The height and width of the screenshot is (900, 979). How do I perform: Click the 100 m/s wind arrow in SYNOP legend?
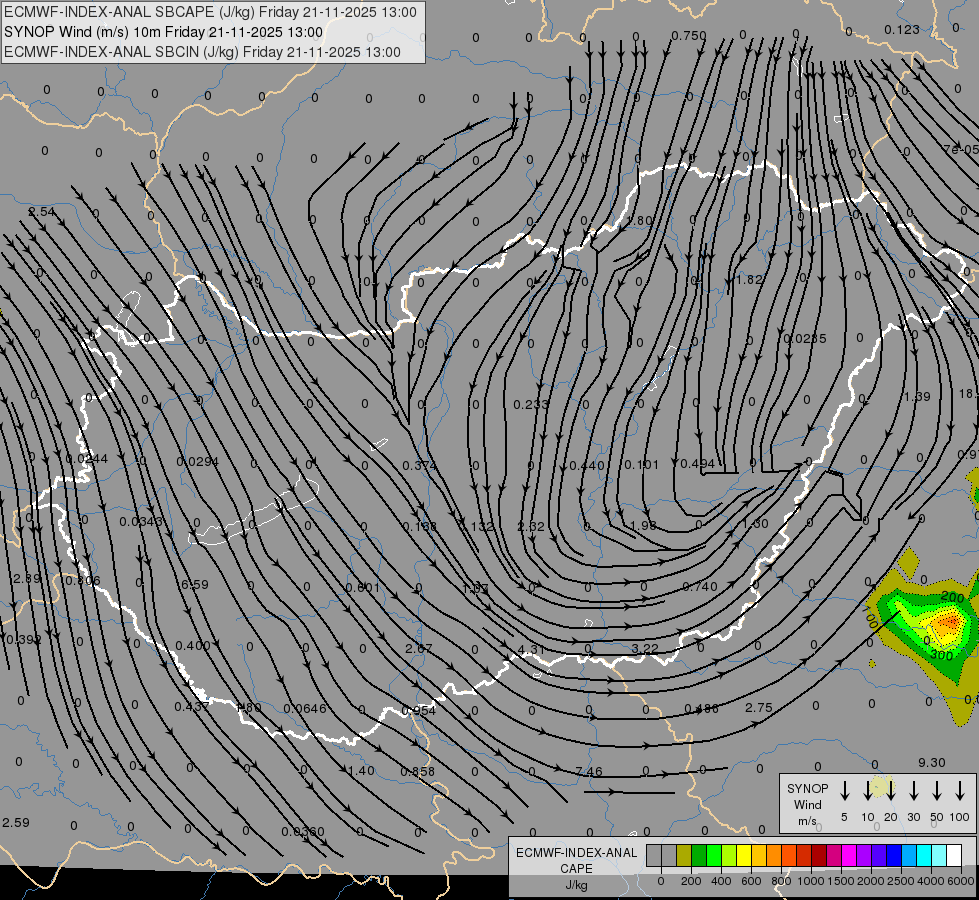[960, 791]
